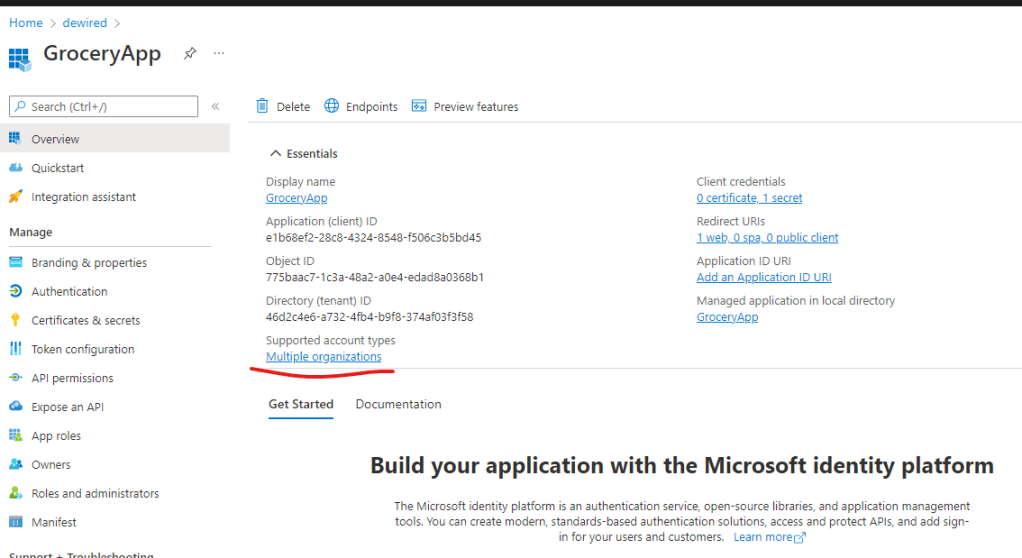Open Quickstart from the sidebar
Viewport: 1022px width, 558px height.
[x=57, y=168]
